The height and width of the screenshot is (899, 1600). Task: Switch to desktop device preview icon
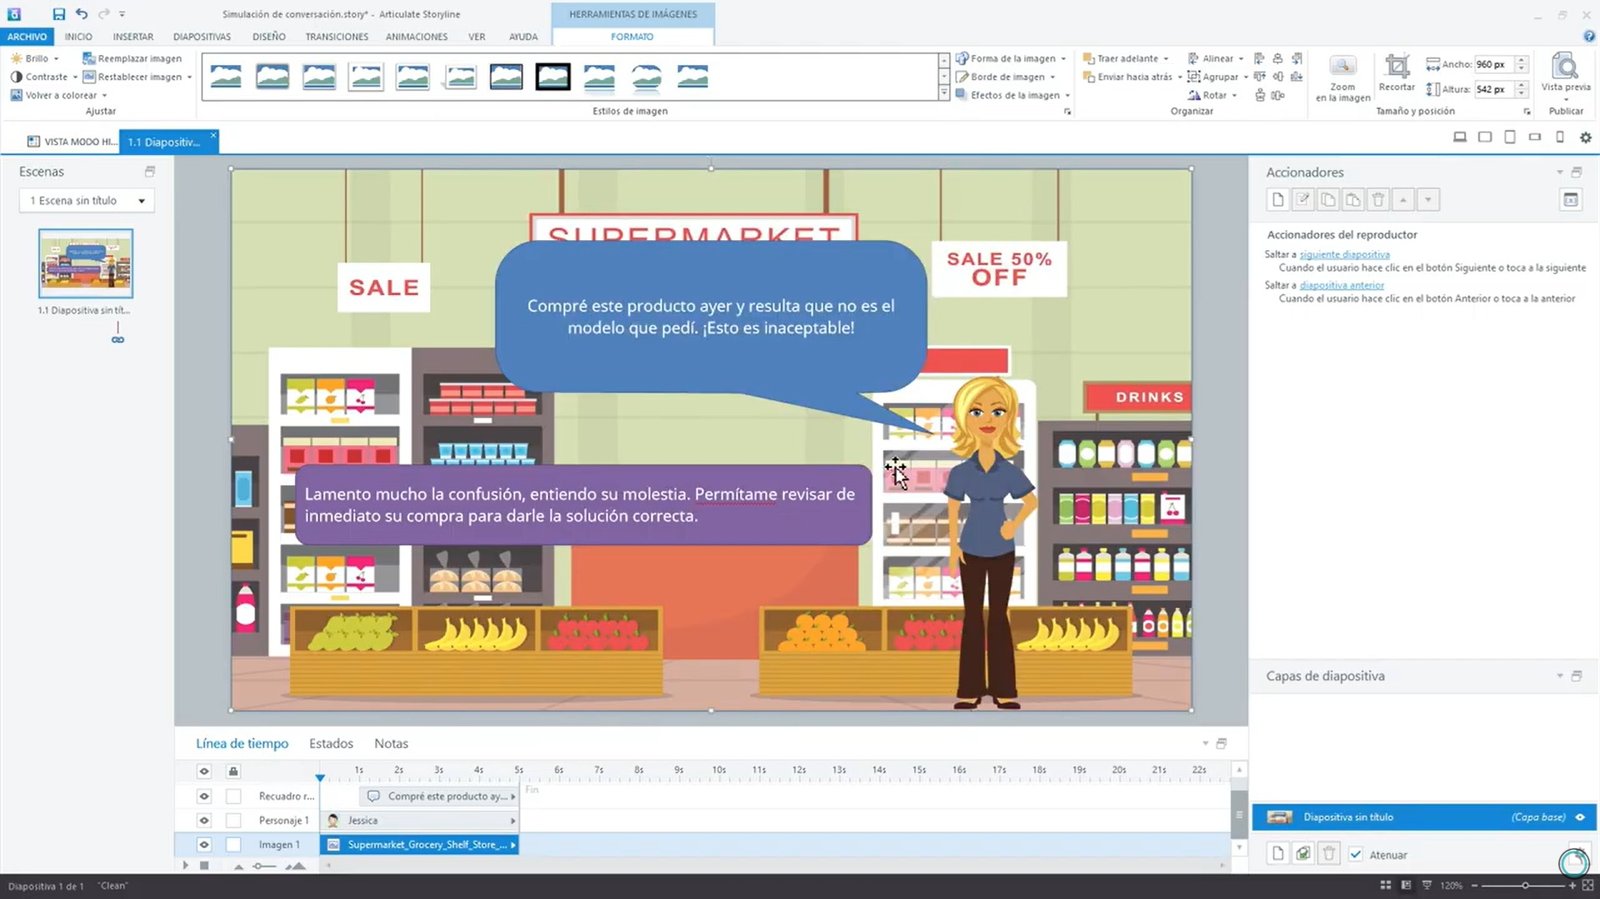(1460, 137)
